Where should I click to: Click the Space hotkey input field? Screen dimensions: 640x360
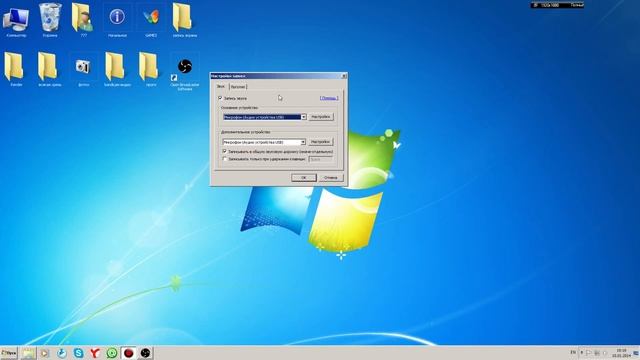coord(321,159)
